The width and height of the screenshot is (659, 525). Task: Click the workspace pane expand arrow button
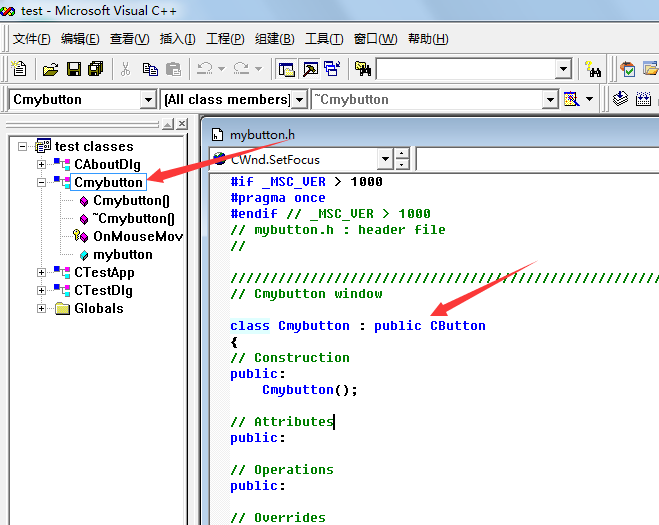tap(168, 124)
